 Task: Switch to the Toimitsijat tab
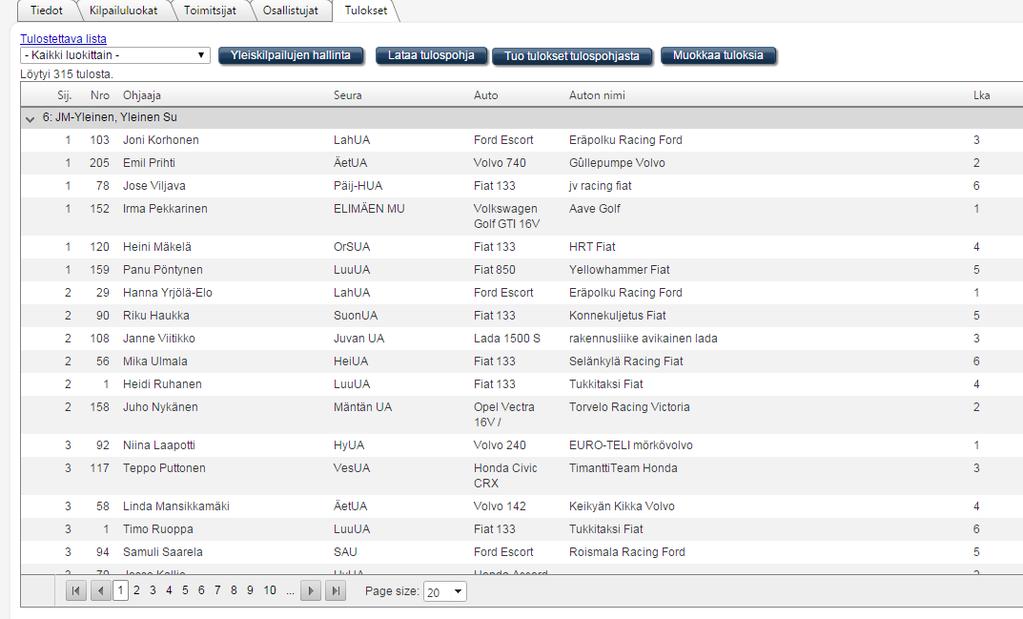click(209, 10)
